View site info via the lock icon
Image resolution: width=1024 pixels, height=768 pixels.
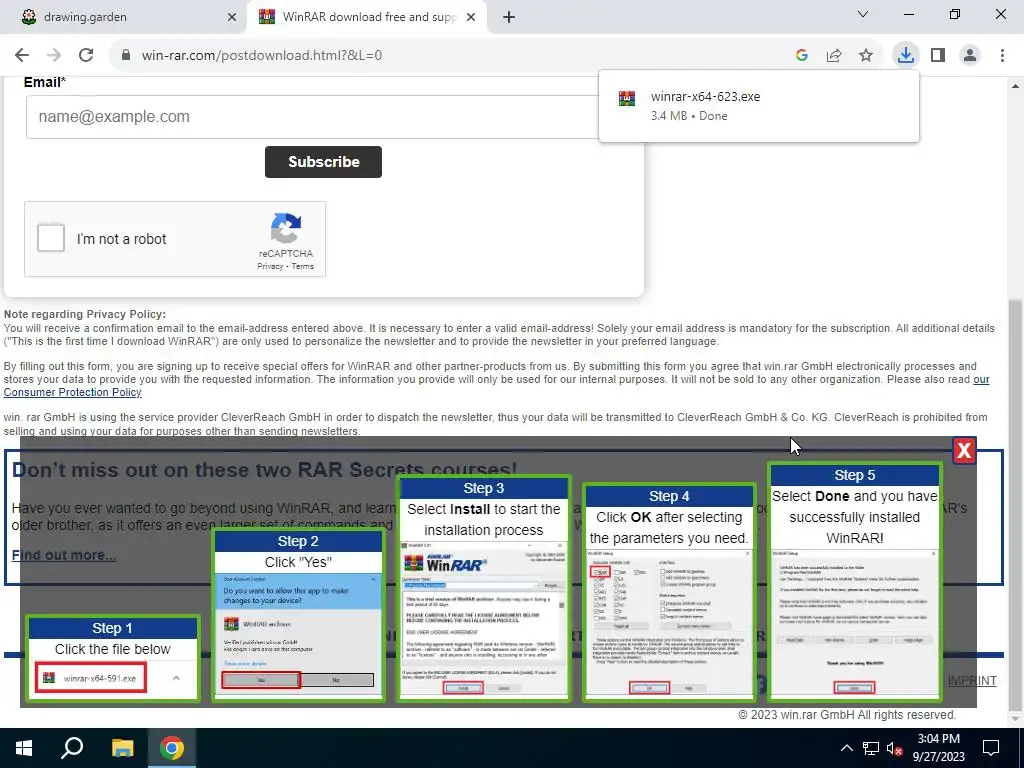click(x=126, y=56)
